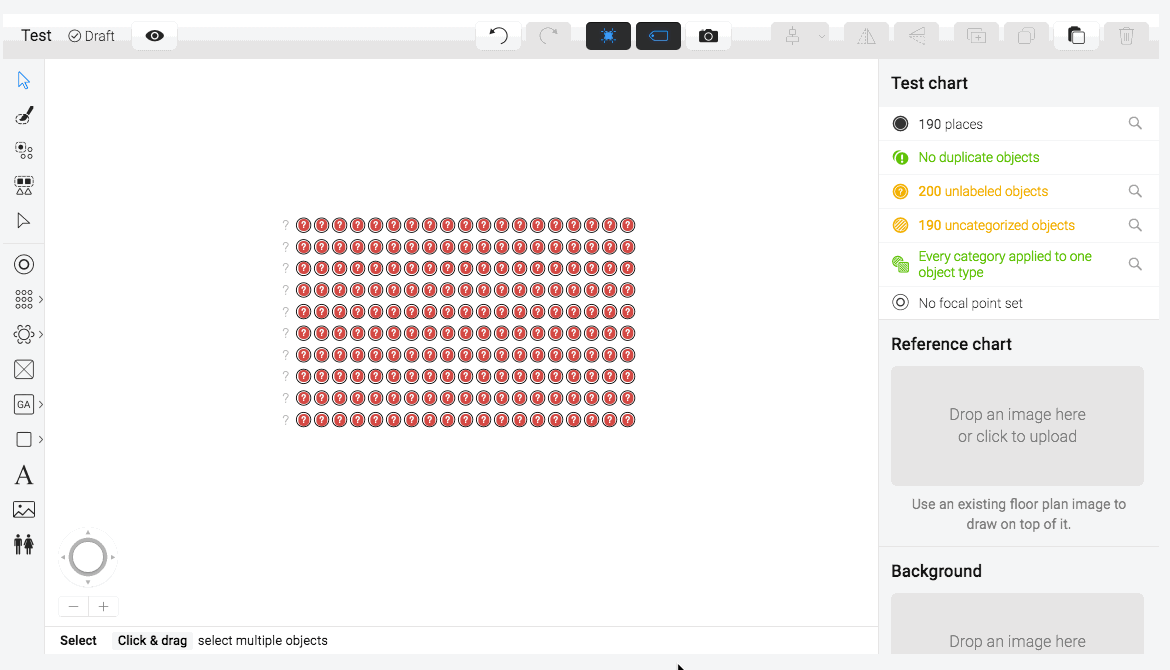Click the chart name "Test"
The height and width of the screenshot is (670, 1170).
[36, 36]
